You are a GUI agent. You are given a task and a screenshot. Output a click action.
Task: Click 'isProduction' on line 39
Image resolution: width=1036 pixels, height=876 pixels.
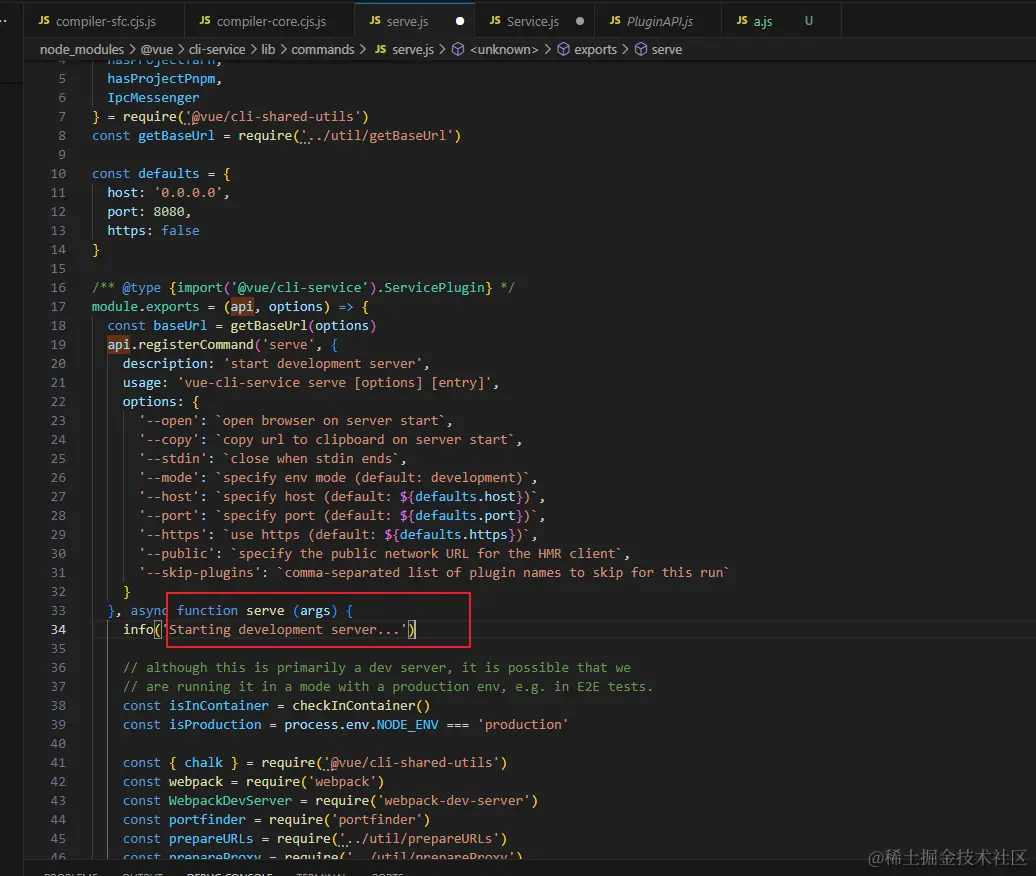(215, 725)
